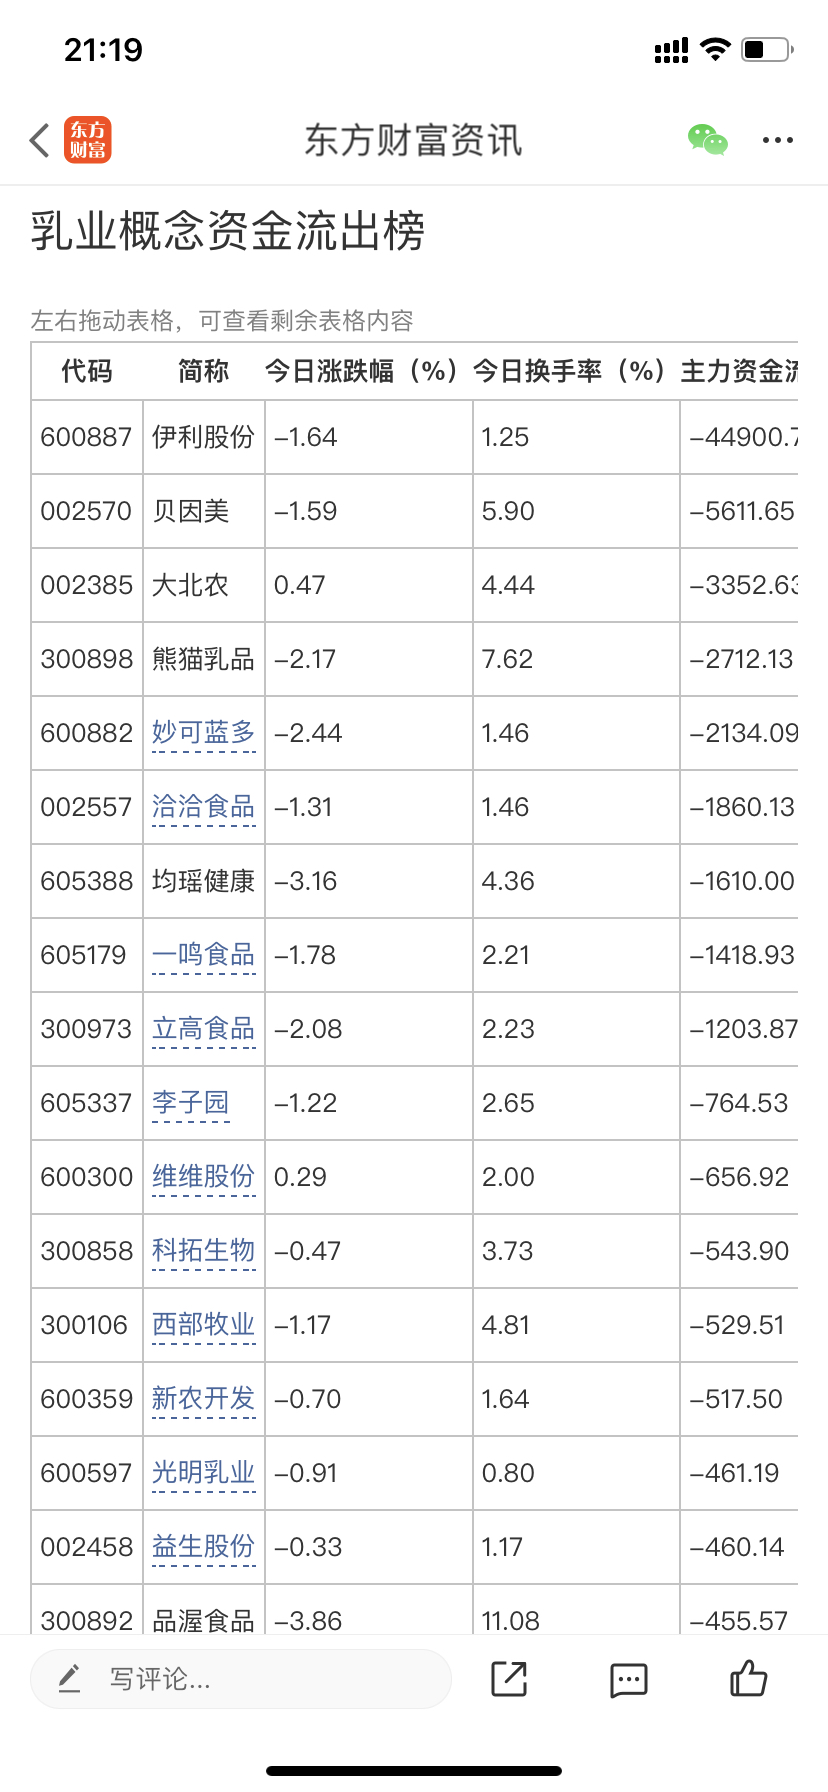Click the 写评论 comment input field

[x=241, y=1679]
